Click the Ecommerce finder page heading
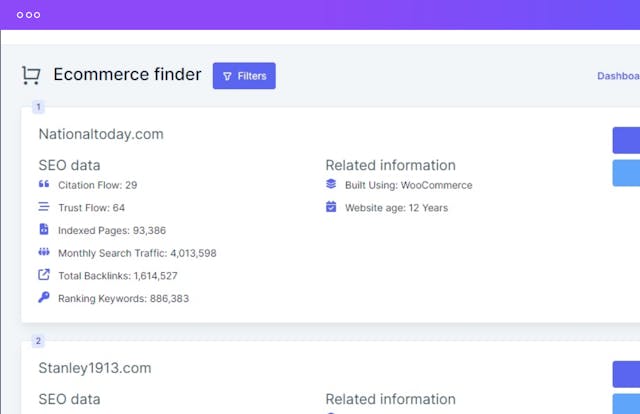The height and width of the screenshot is (414, 640). (127, 75)
